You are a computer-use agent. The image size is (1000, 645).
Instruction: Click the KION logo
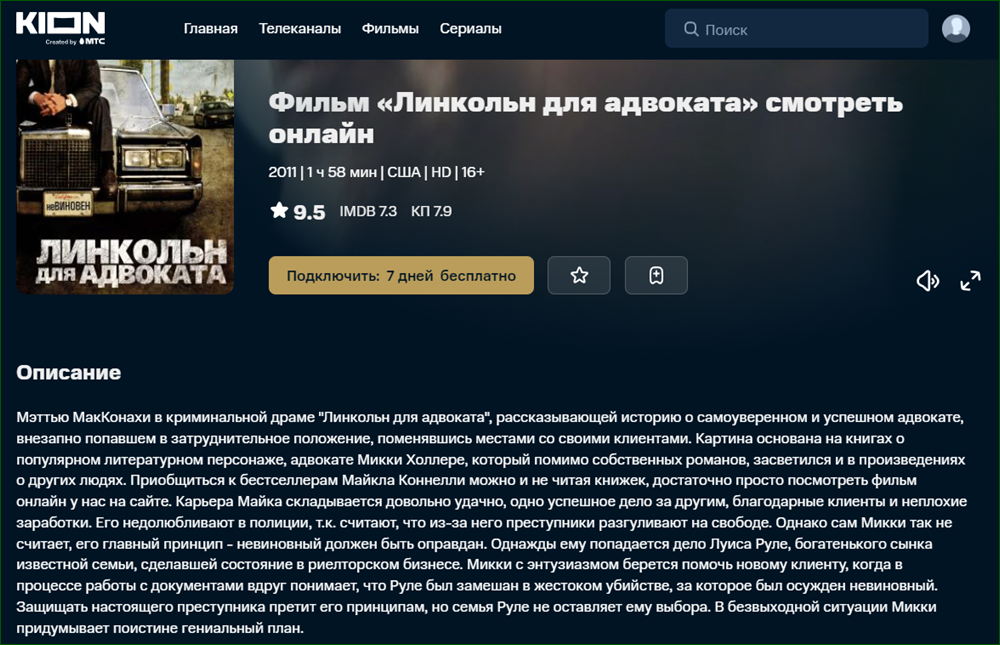61,28
